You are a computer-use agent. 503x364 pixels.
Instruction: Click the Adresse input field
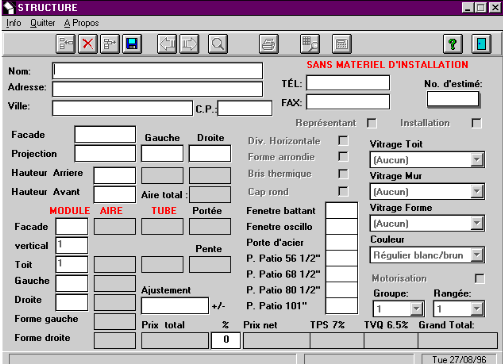[x=157, y=89]
